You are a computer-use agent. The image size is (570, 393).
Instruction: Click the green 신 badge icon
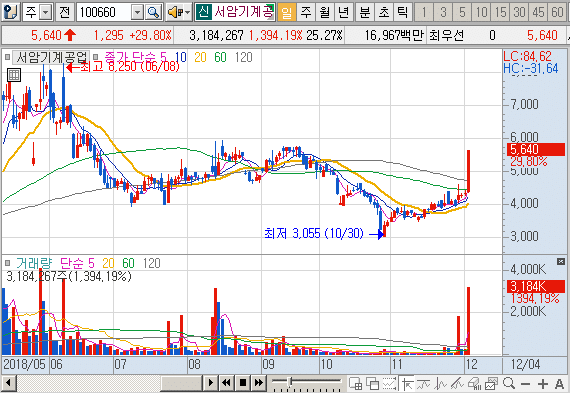203,12
